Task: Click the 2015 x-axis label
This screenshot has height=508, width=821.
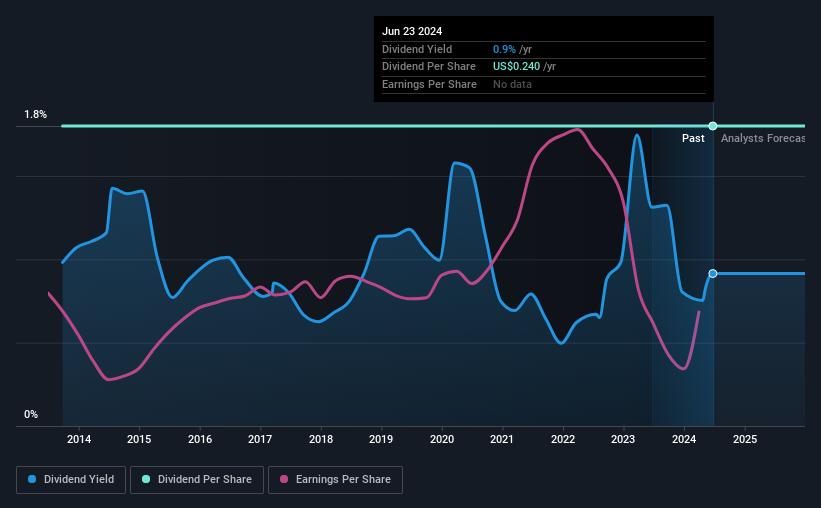Action: point(139,439)
